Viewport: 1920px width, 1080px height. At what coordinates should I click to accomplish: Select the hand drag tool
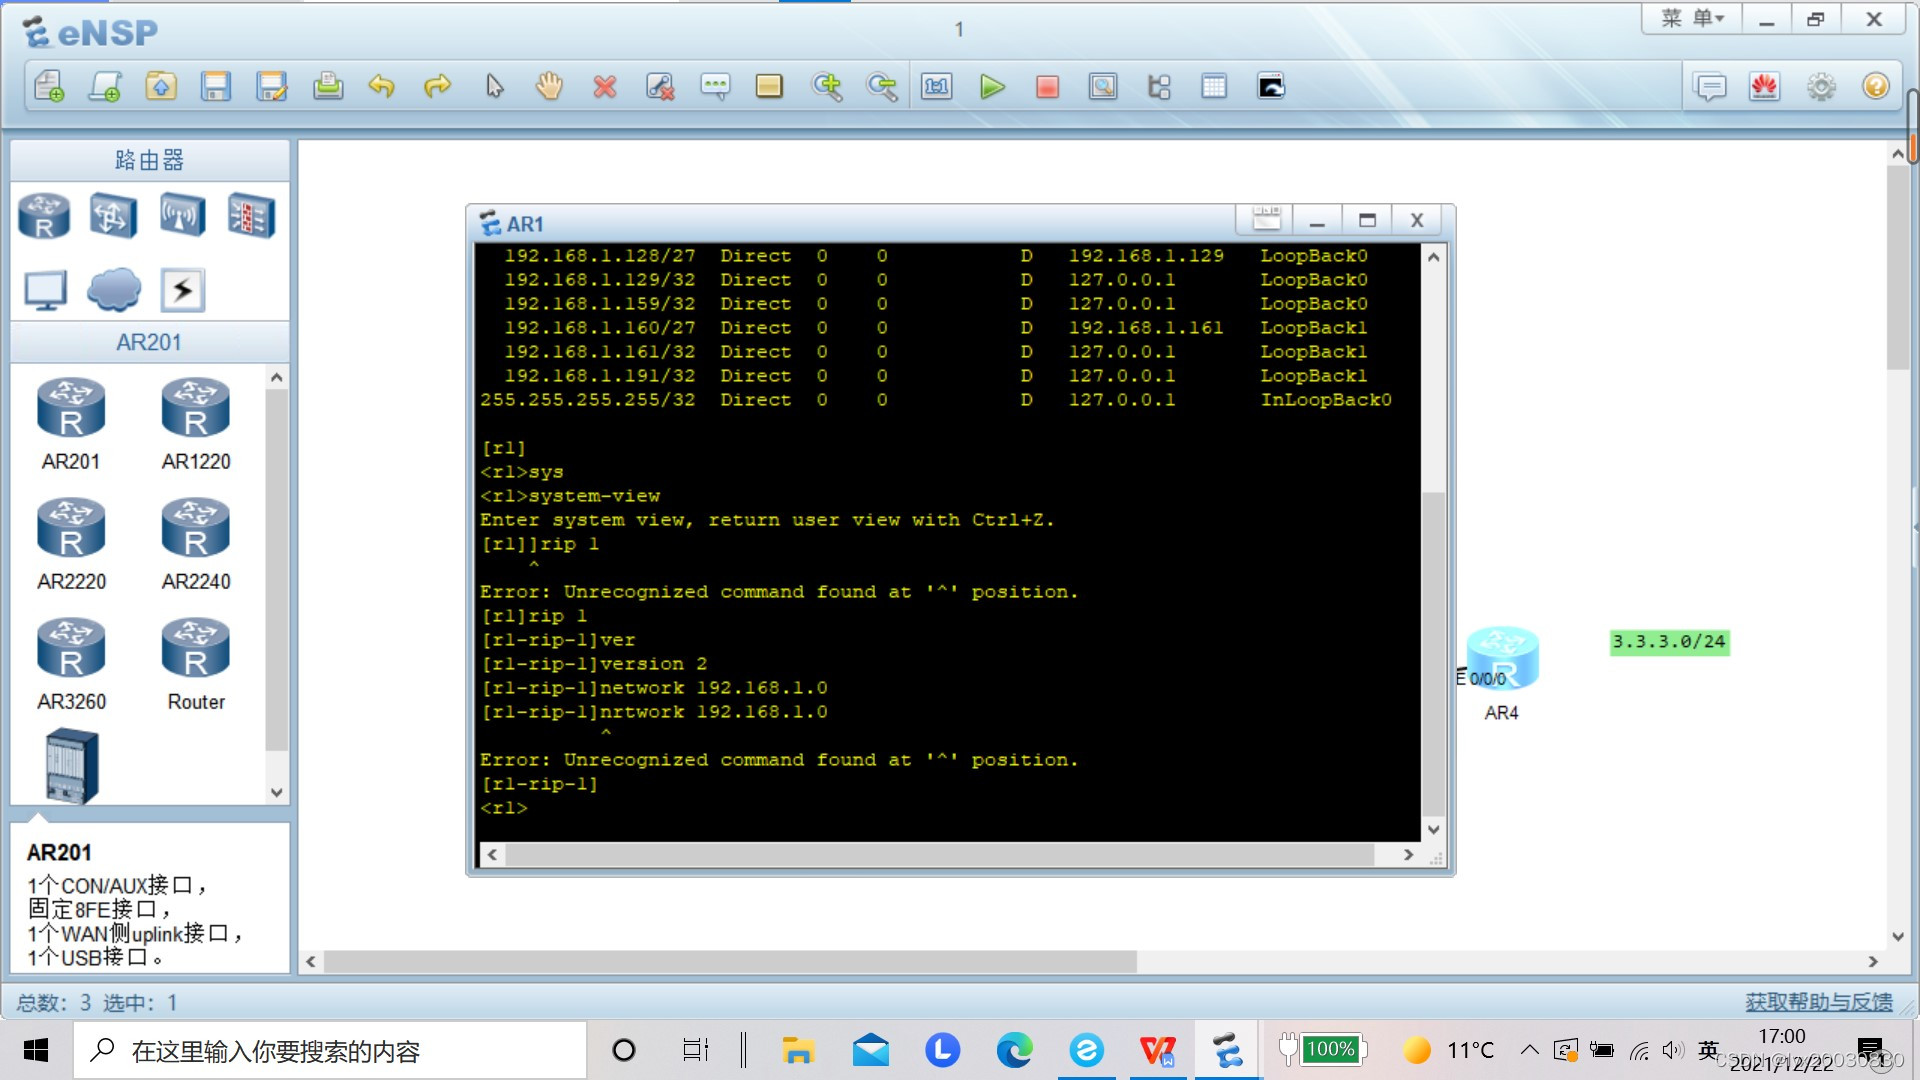pos(549,87)
